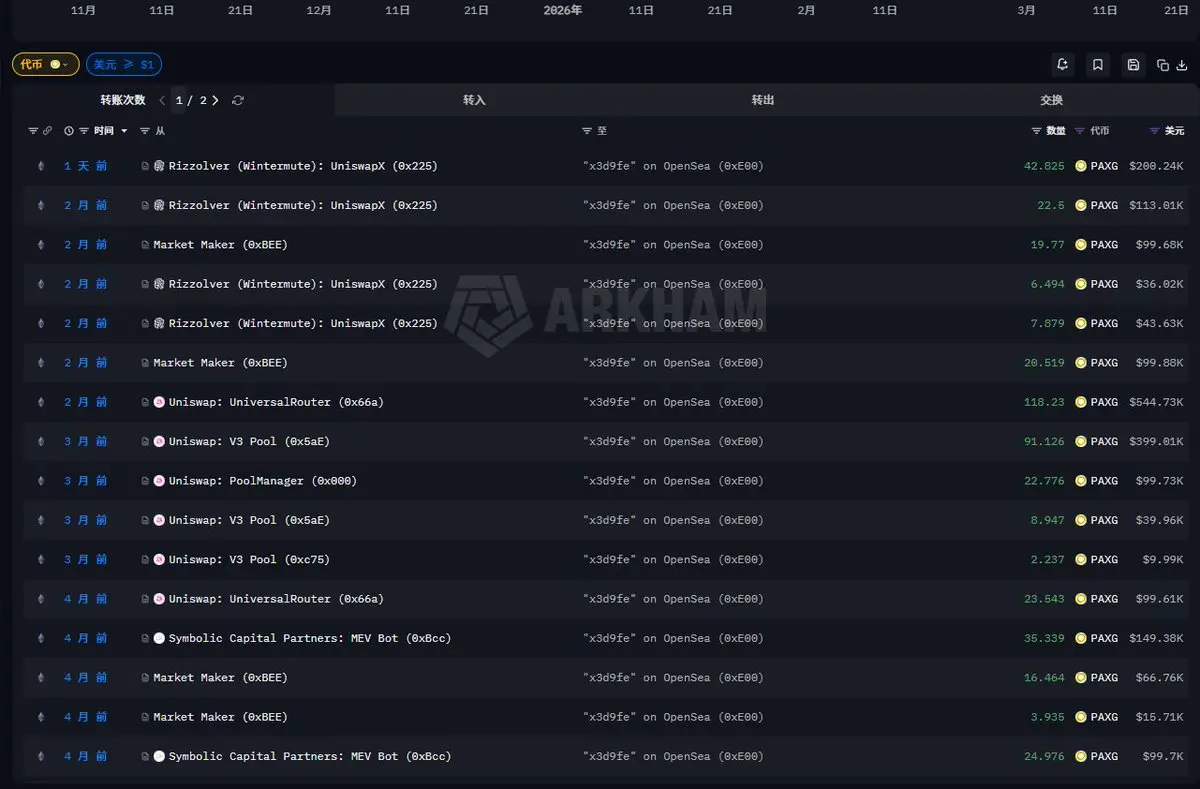The height and width of the screenshot is (789, 1200).
Task: Sort by the 数量 column header
Action: coord(1055,131)
